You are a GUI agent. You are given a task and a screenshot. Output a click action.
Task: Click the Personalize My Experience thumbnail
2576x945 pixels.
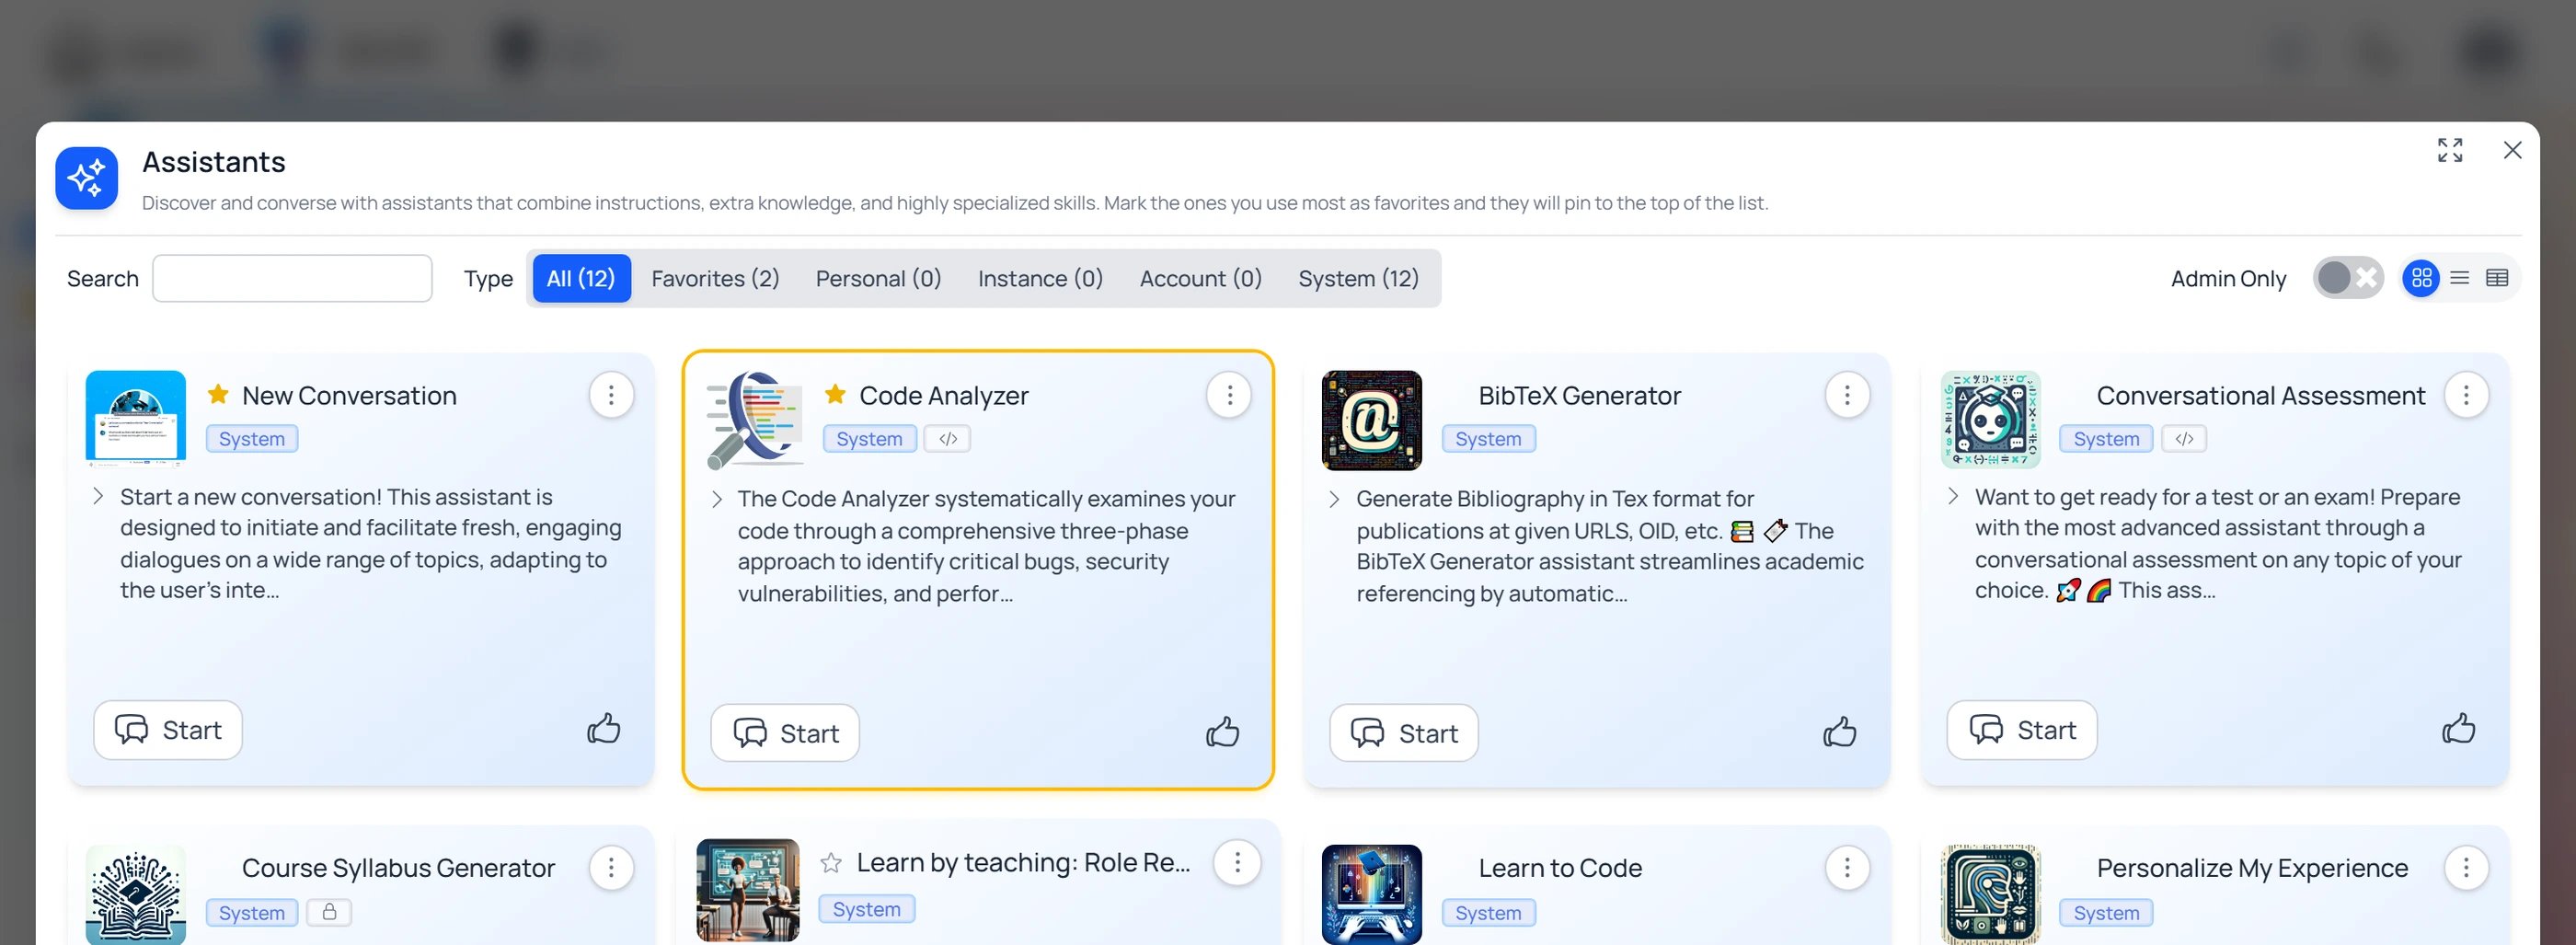(x=1990, y=894)
